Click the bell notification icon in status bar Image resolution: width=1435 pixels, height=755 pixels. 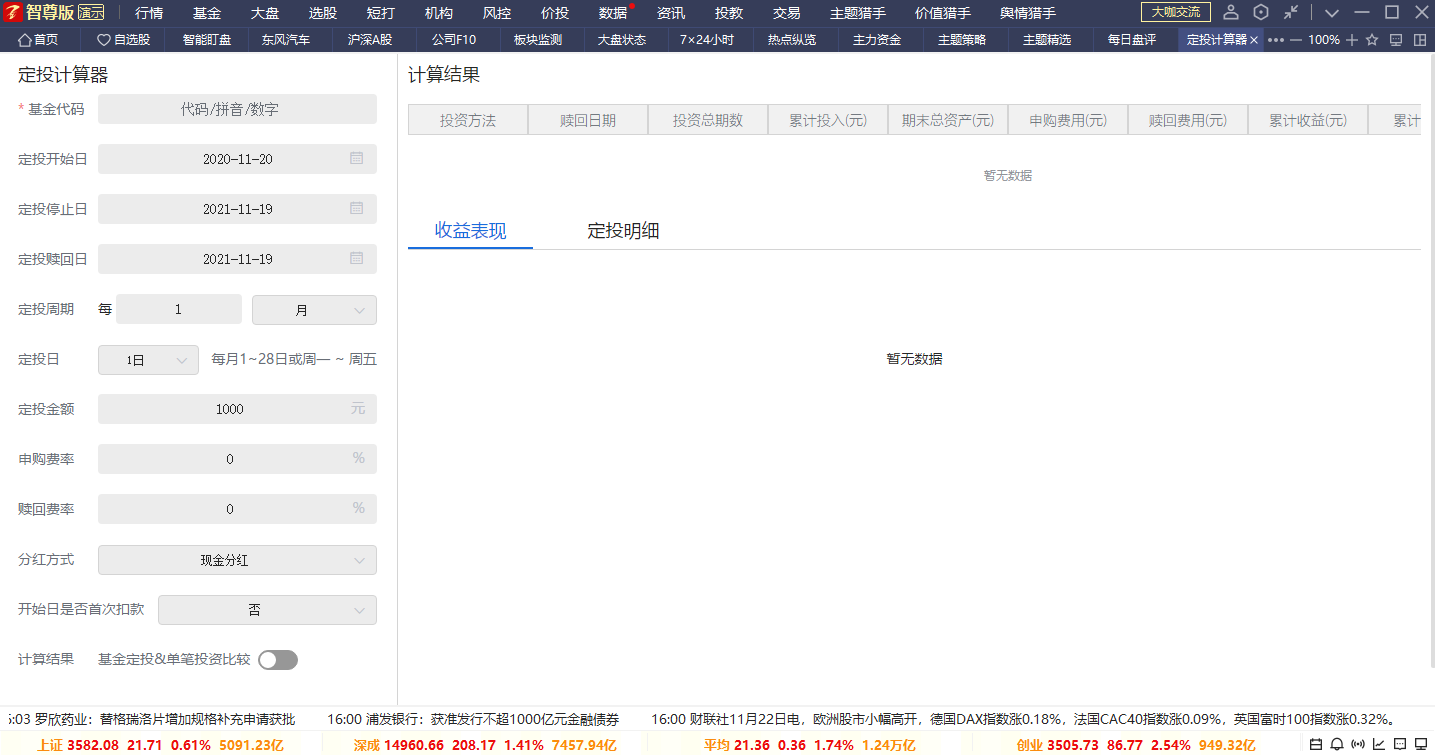[x=1336, y=744]
